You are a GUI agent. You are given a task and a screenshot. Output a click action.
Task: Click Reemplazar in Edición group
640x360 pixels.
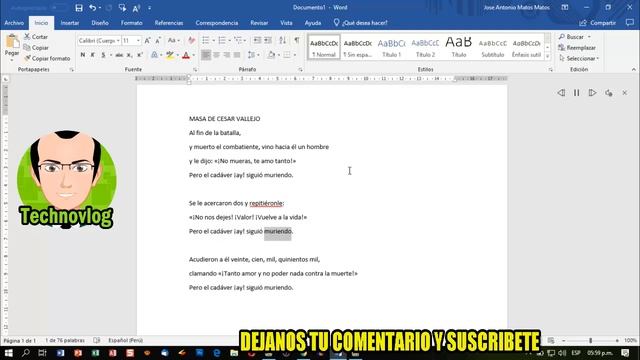tap(577, 48)
